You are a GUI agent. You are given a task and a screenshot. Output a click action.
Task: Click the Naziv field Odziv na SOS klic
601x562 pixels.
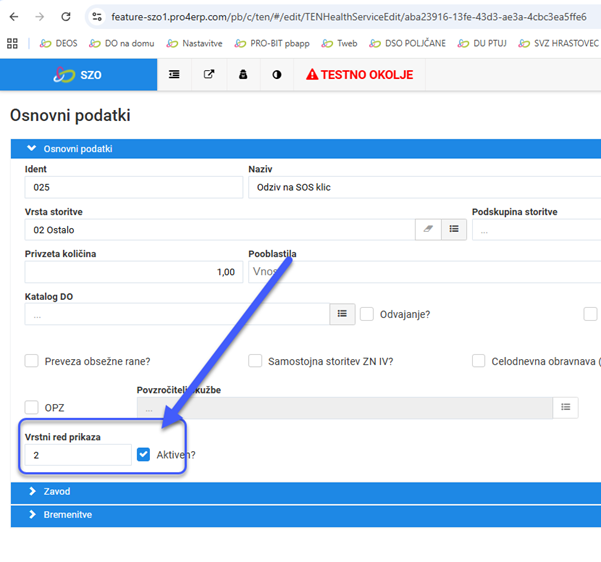point(424,187)
